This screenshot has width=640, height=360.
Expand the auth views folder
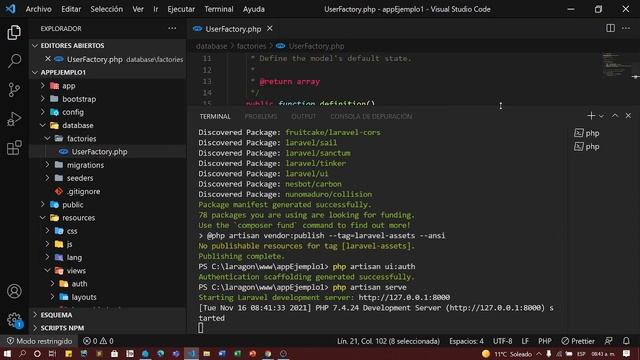pos(108,284)
